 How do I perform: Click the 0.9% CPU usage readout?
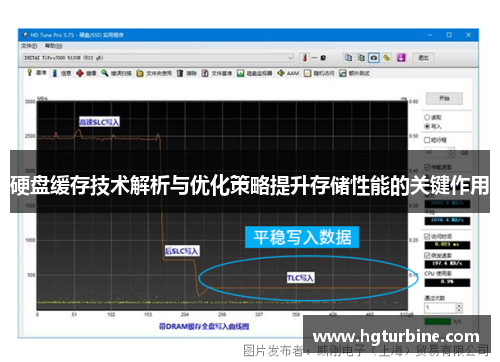pos(447,282)
